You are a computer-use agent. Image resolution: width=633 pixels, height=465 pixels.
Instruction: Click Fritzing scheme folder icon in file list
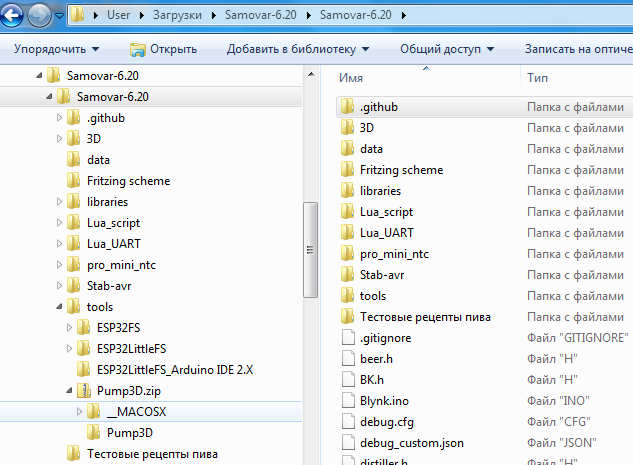coord(347,170)
